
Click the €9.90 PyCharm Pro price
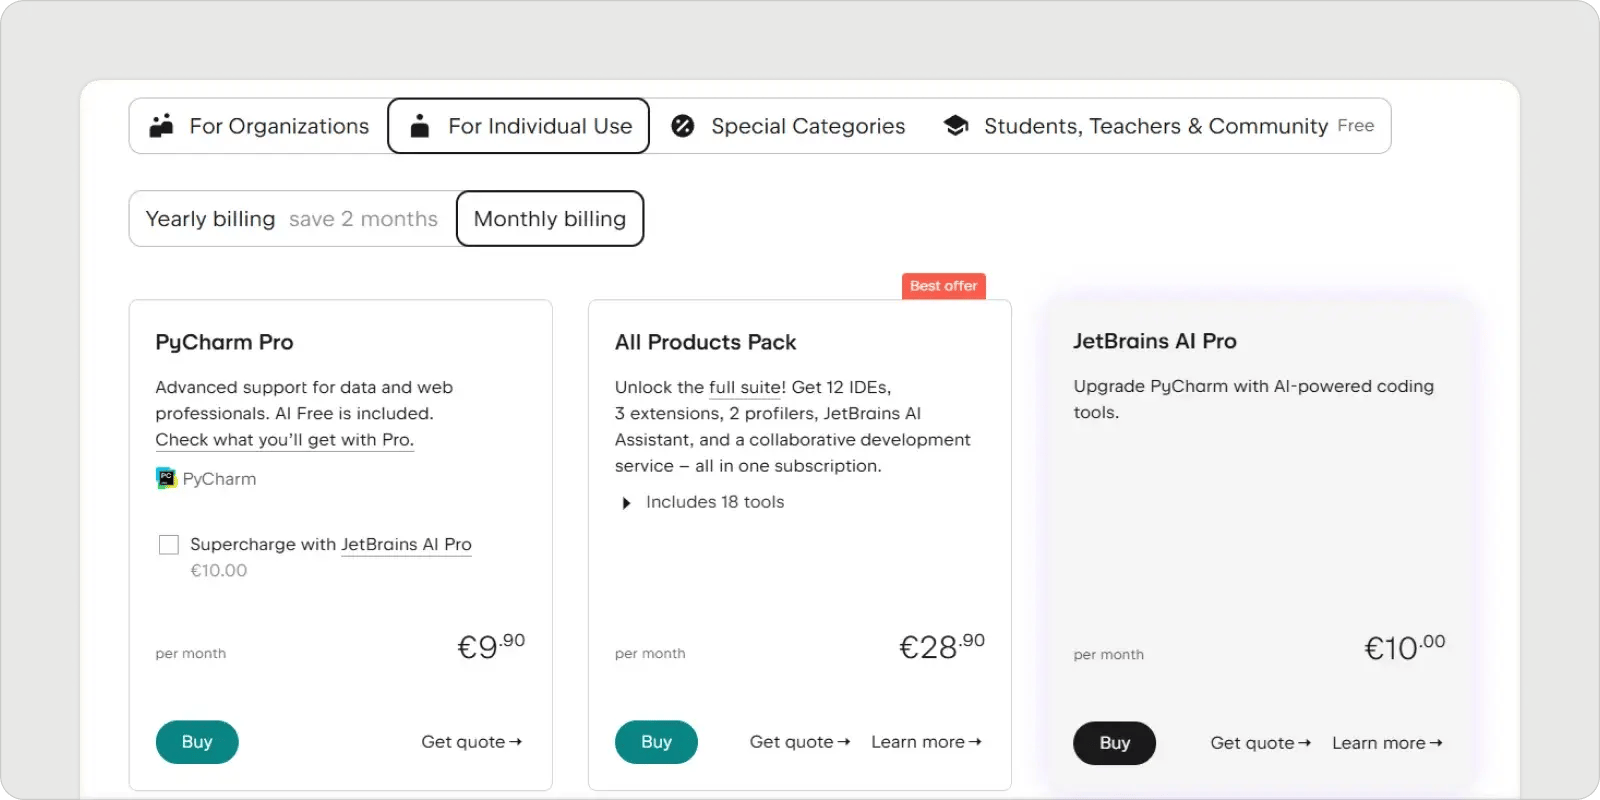click(491, 646)
